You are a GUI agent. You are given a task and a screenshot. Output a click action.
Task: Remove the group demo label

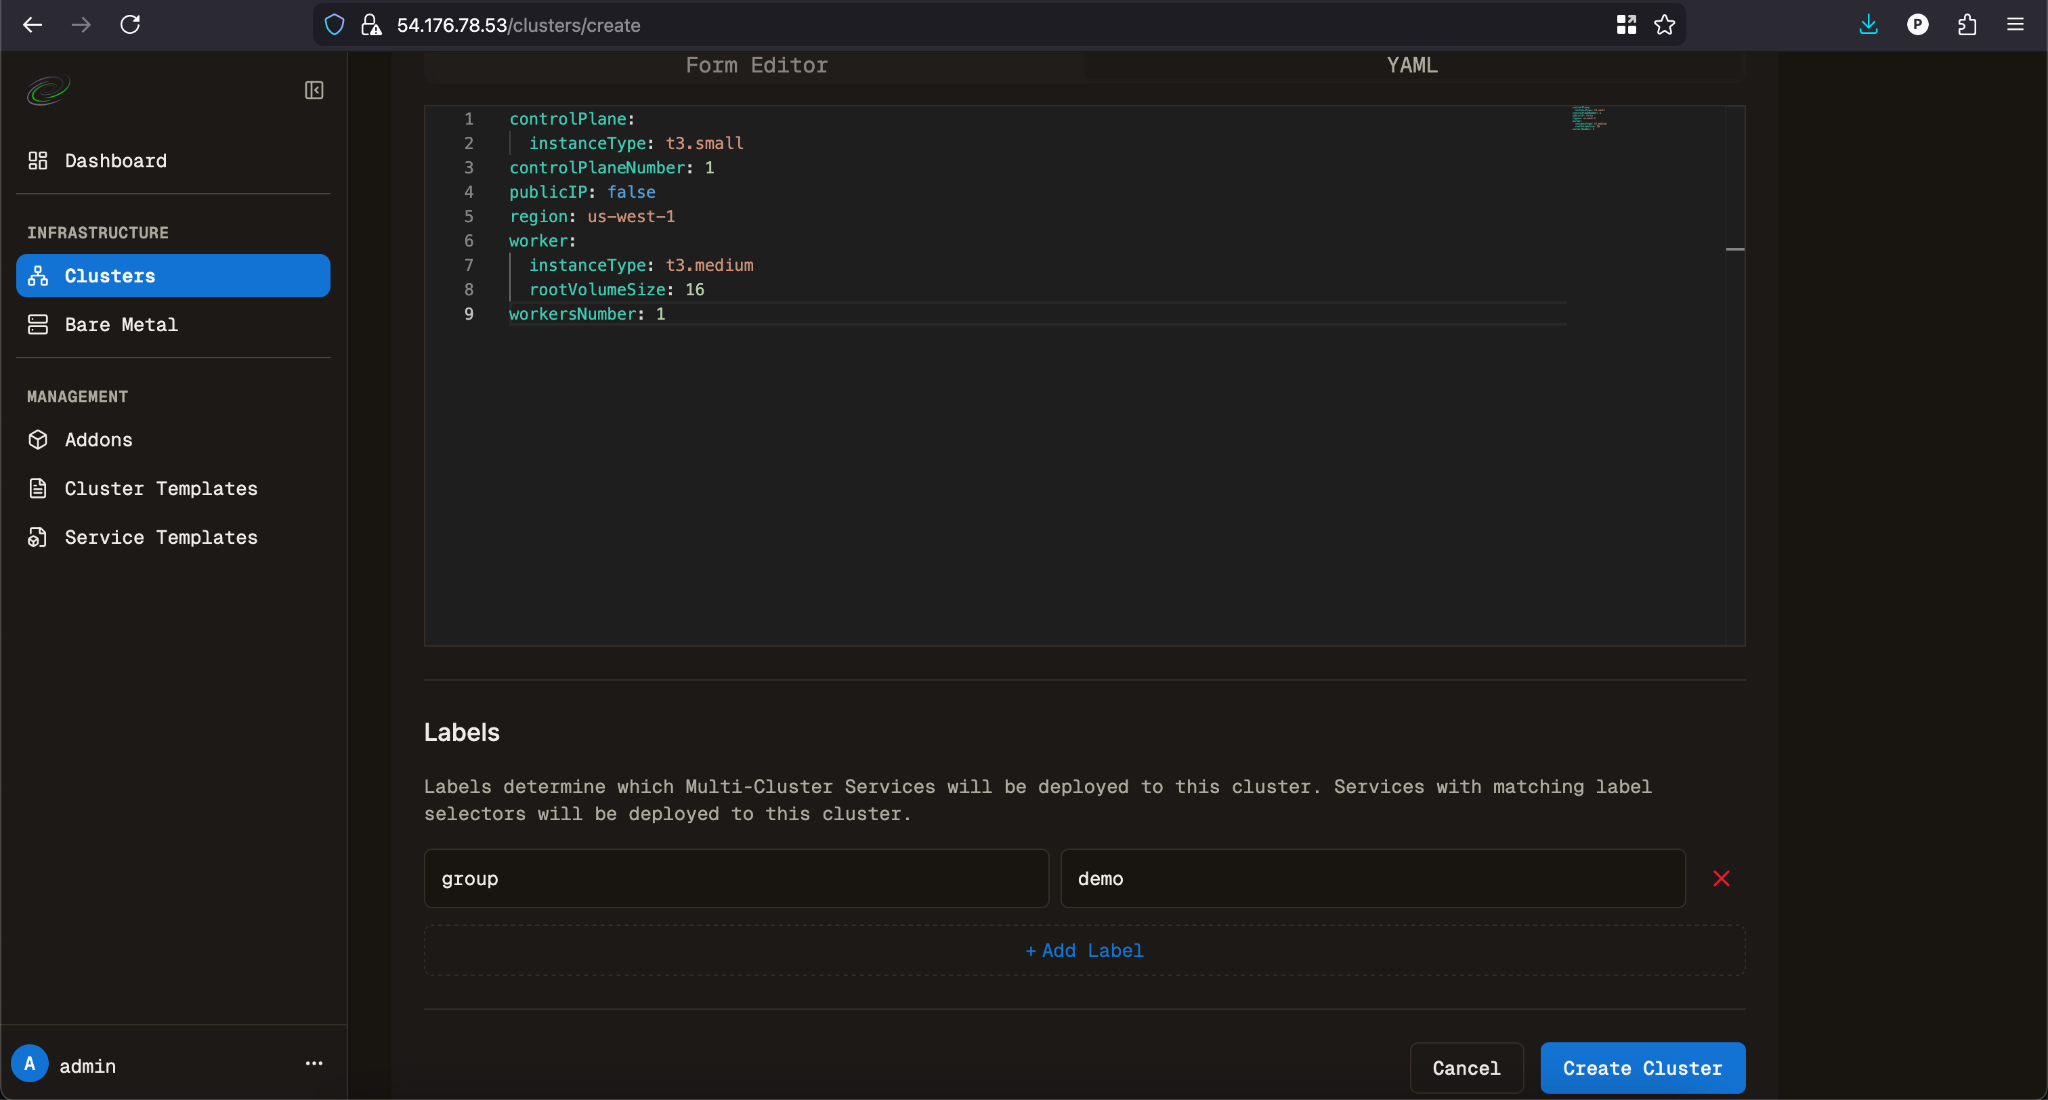1721,878
